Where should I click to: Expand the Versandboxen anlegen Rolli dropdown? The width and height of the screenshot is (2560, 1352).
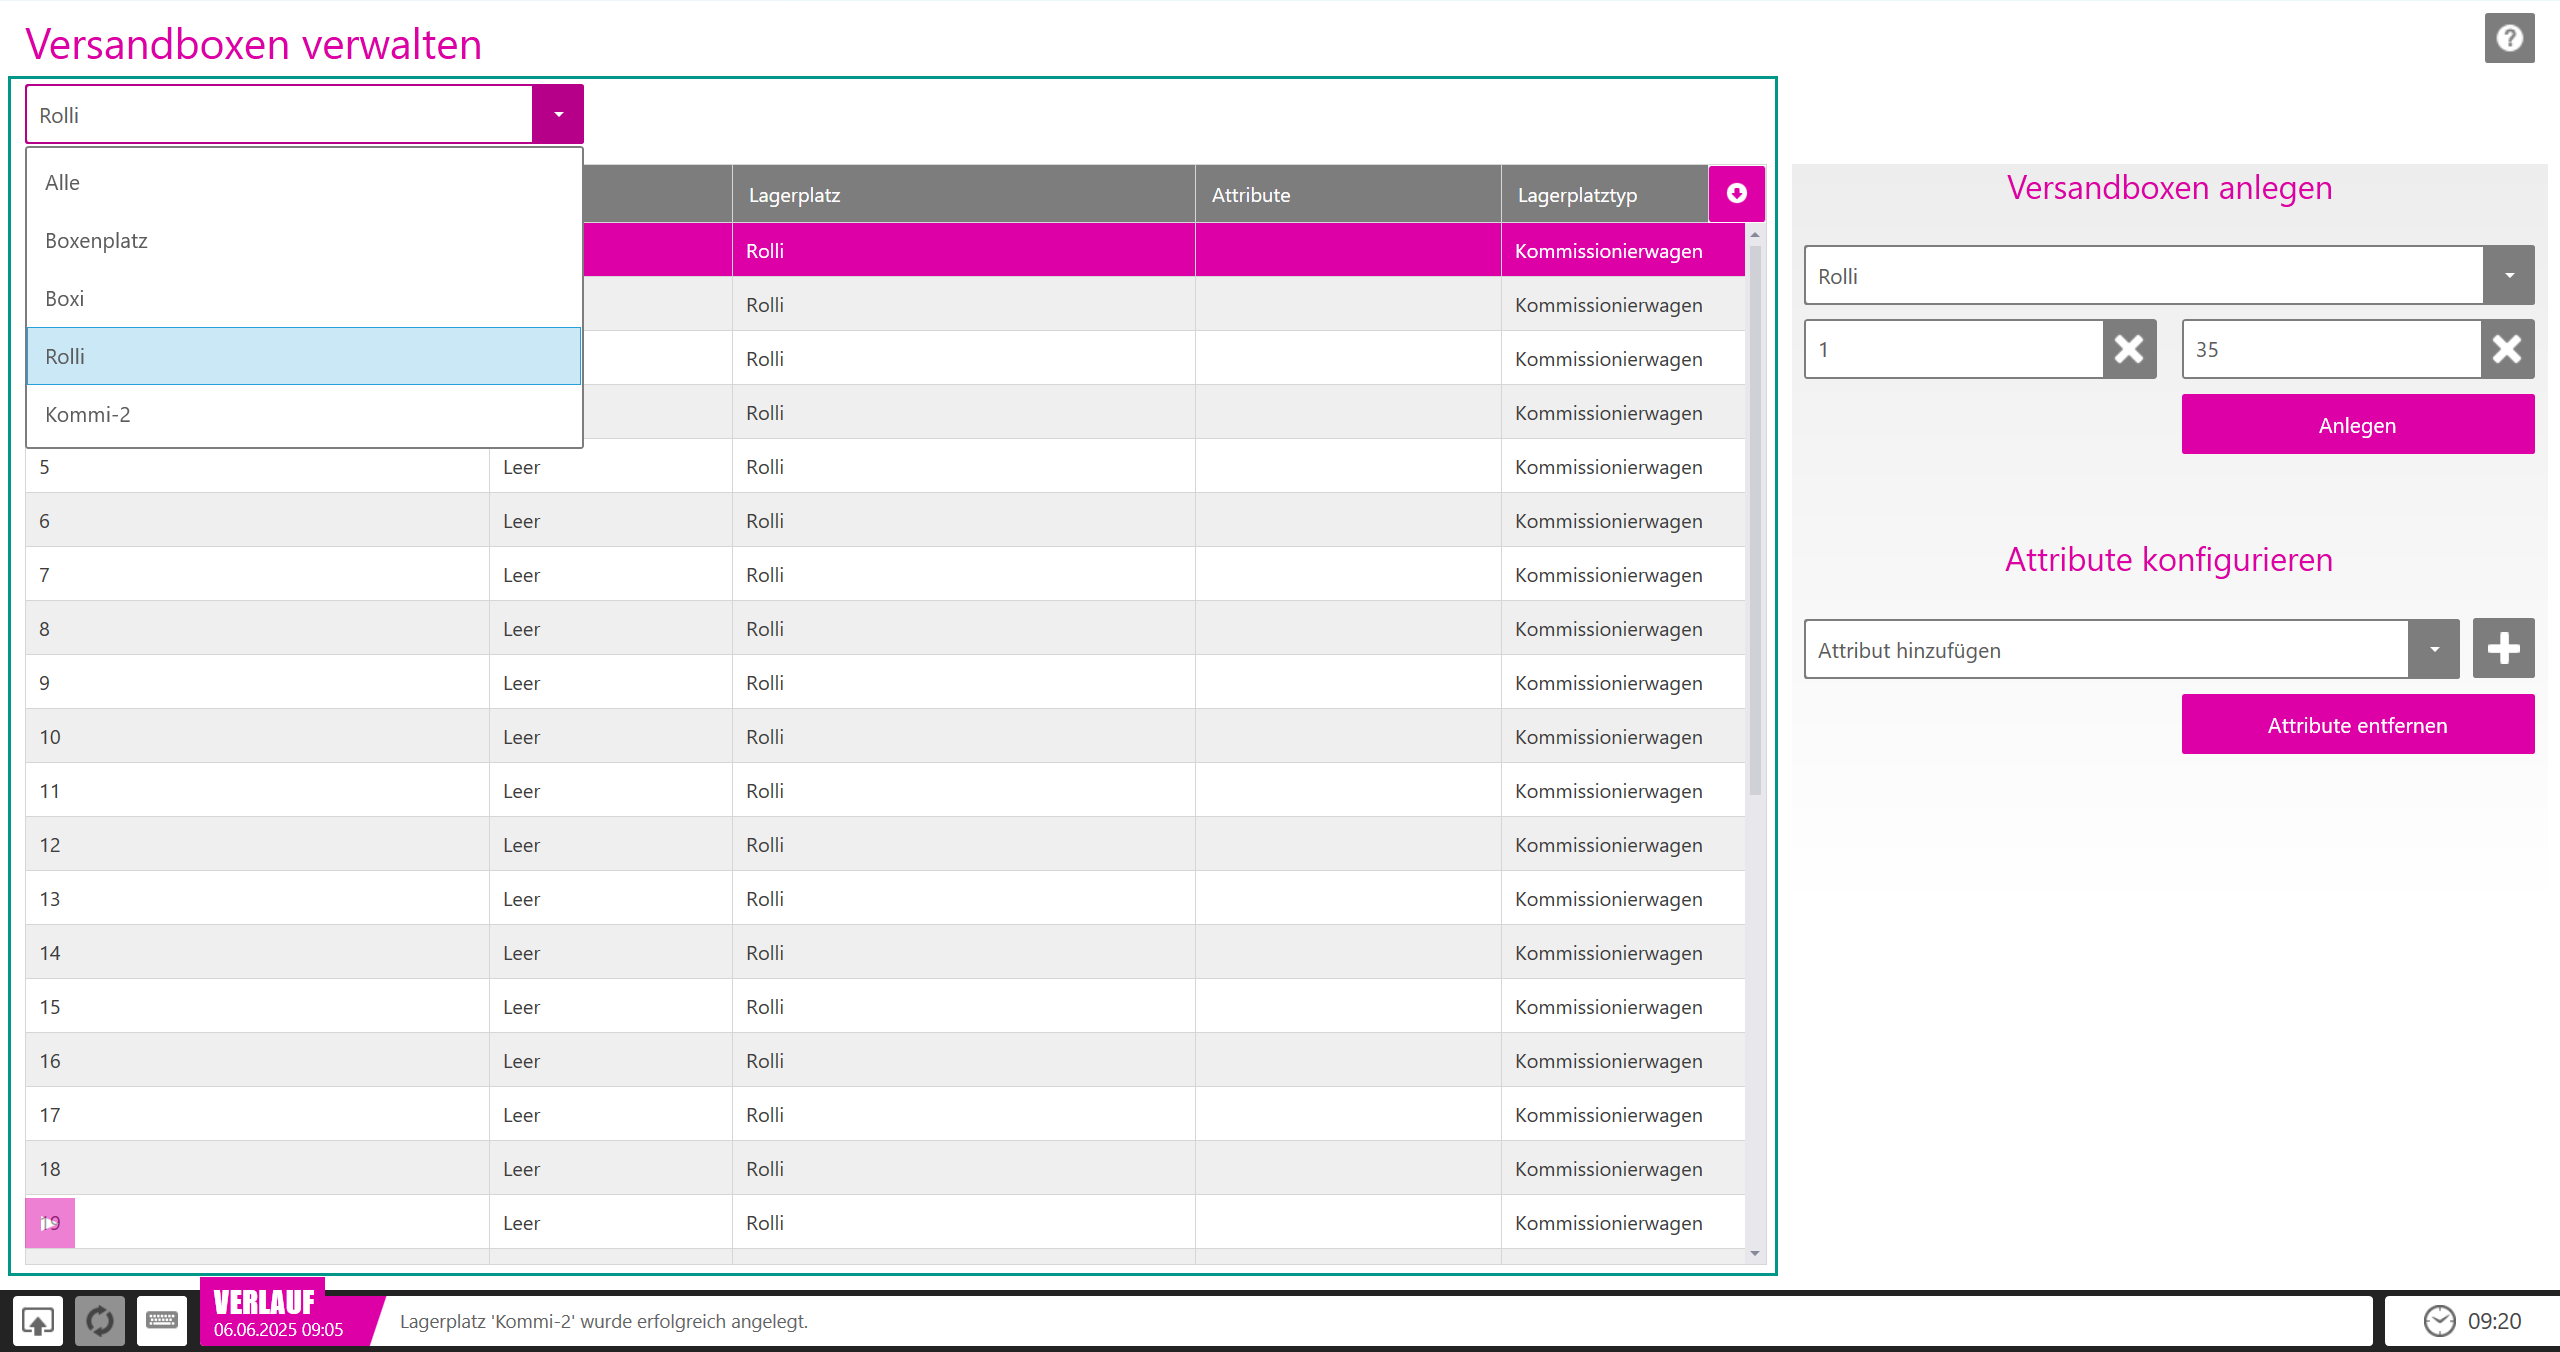(x=2508, y=276)
